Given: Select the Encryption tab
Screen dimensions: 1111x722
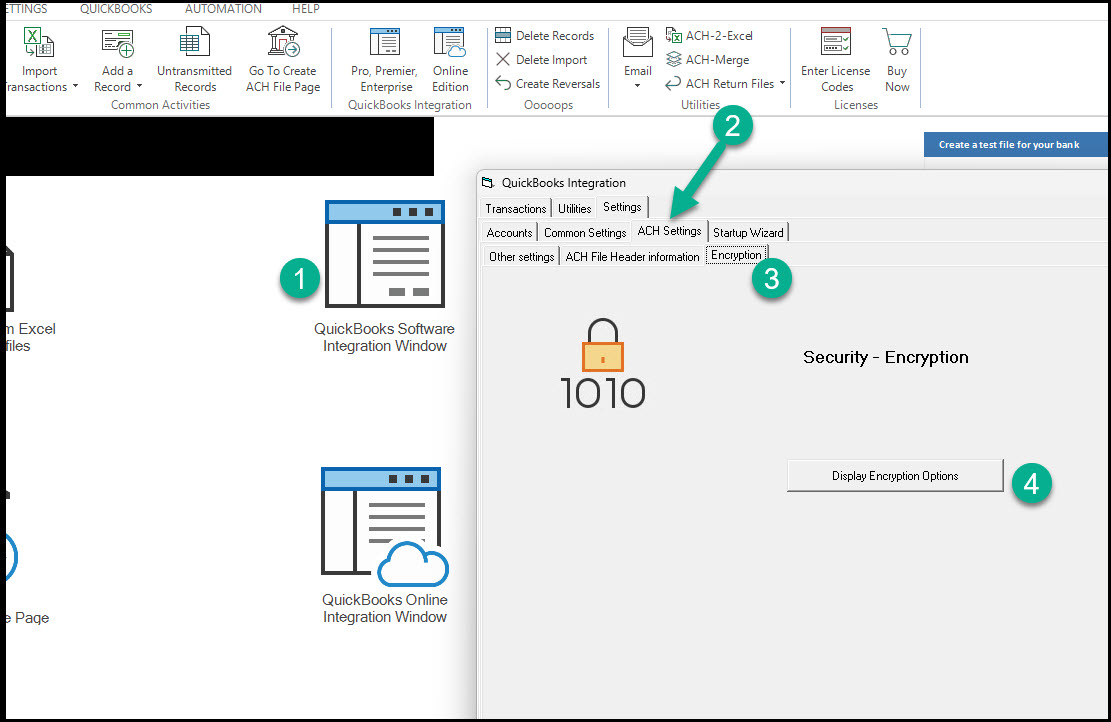Looking at the screenshot, I should coord(736,255).
